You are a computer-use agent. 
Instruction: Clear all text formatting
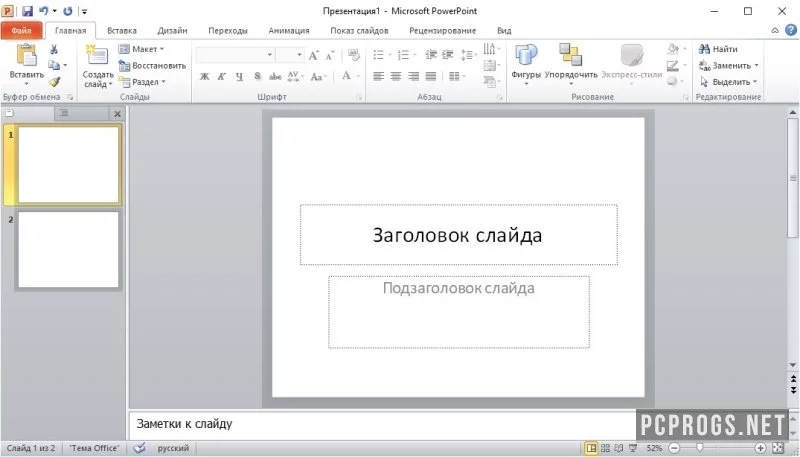coord(354,55)
